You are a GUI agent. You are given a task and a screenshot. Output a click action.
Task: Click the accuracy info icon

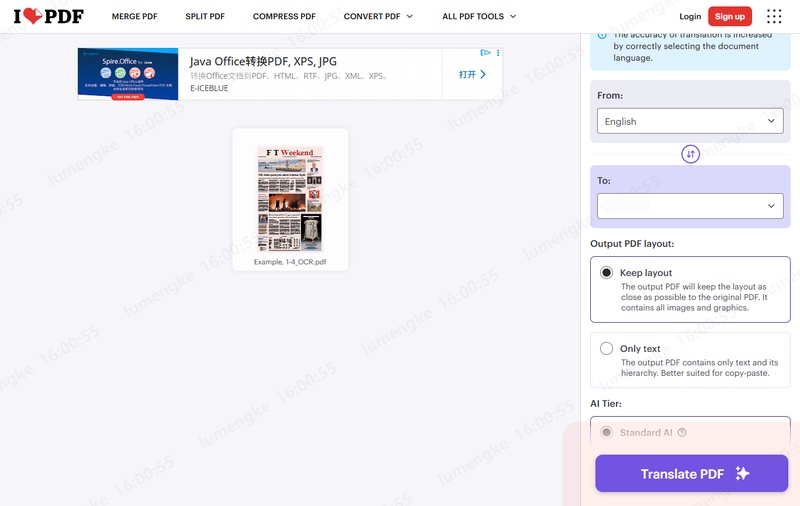click(x=603, y=35)
